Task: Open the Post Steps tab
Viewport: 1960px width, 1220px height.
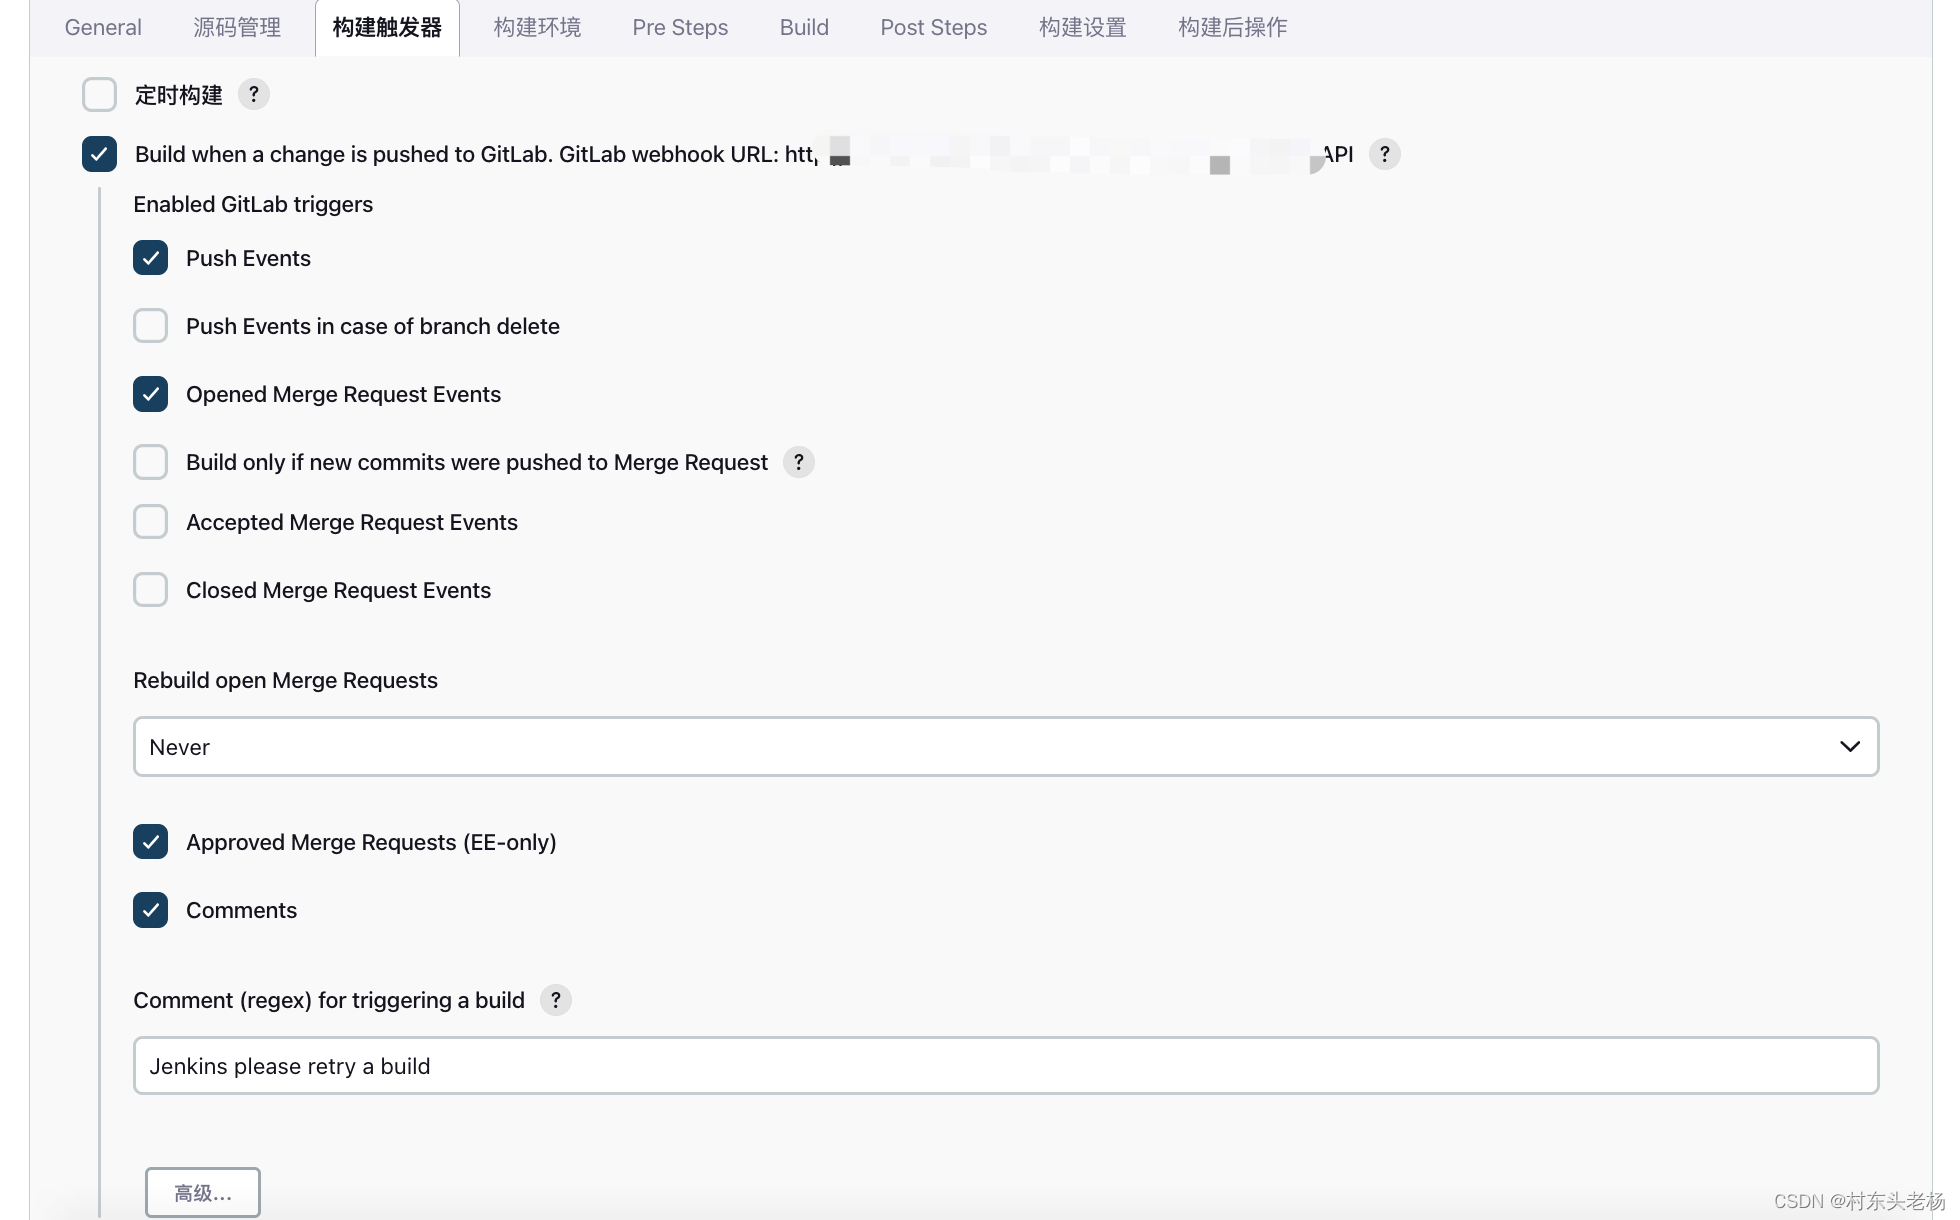Action: pyautogui.click(x=933, y=27)
